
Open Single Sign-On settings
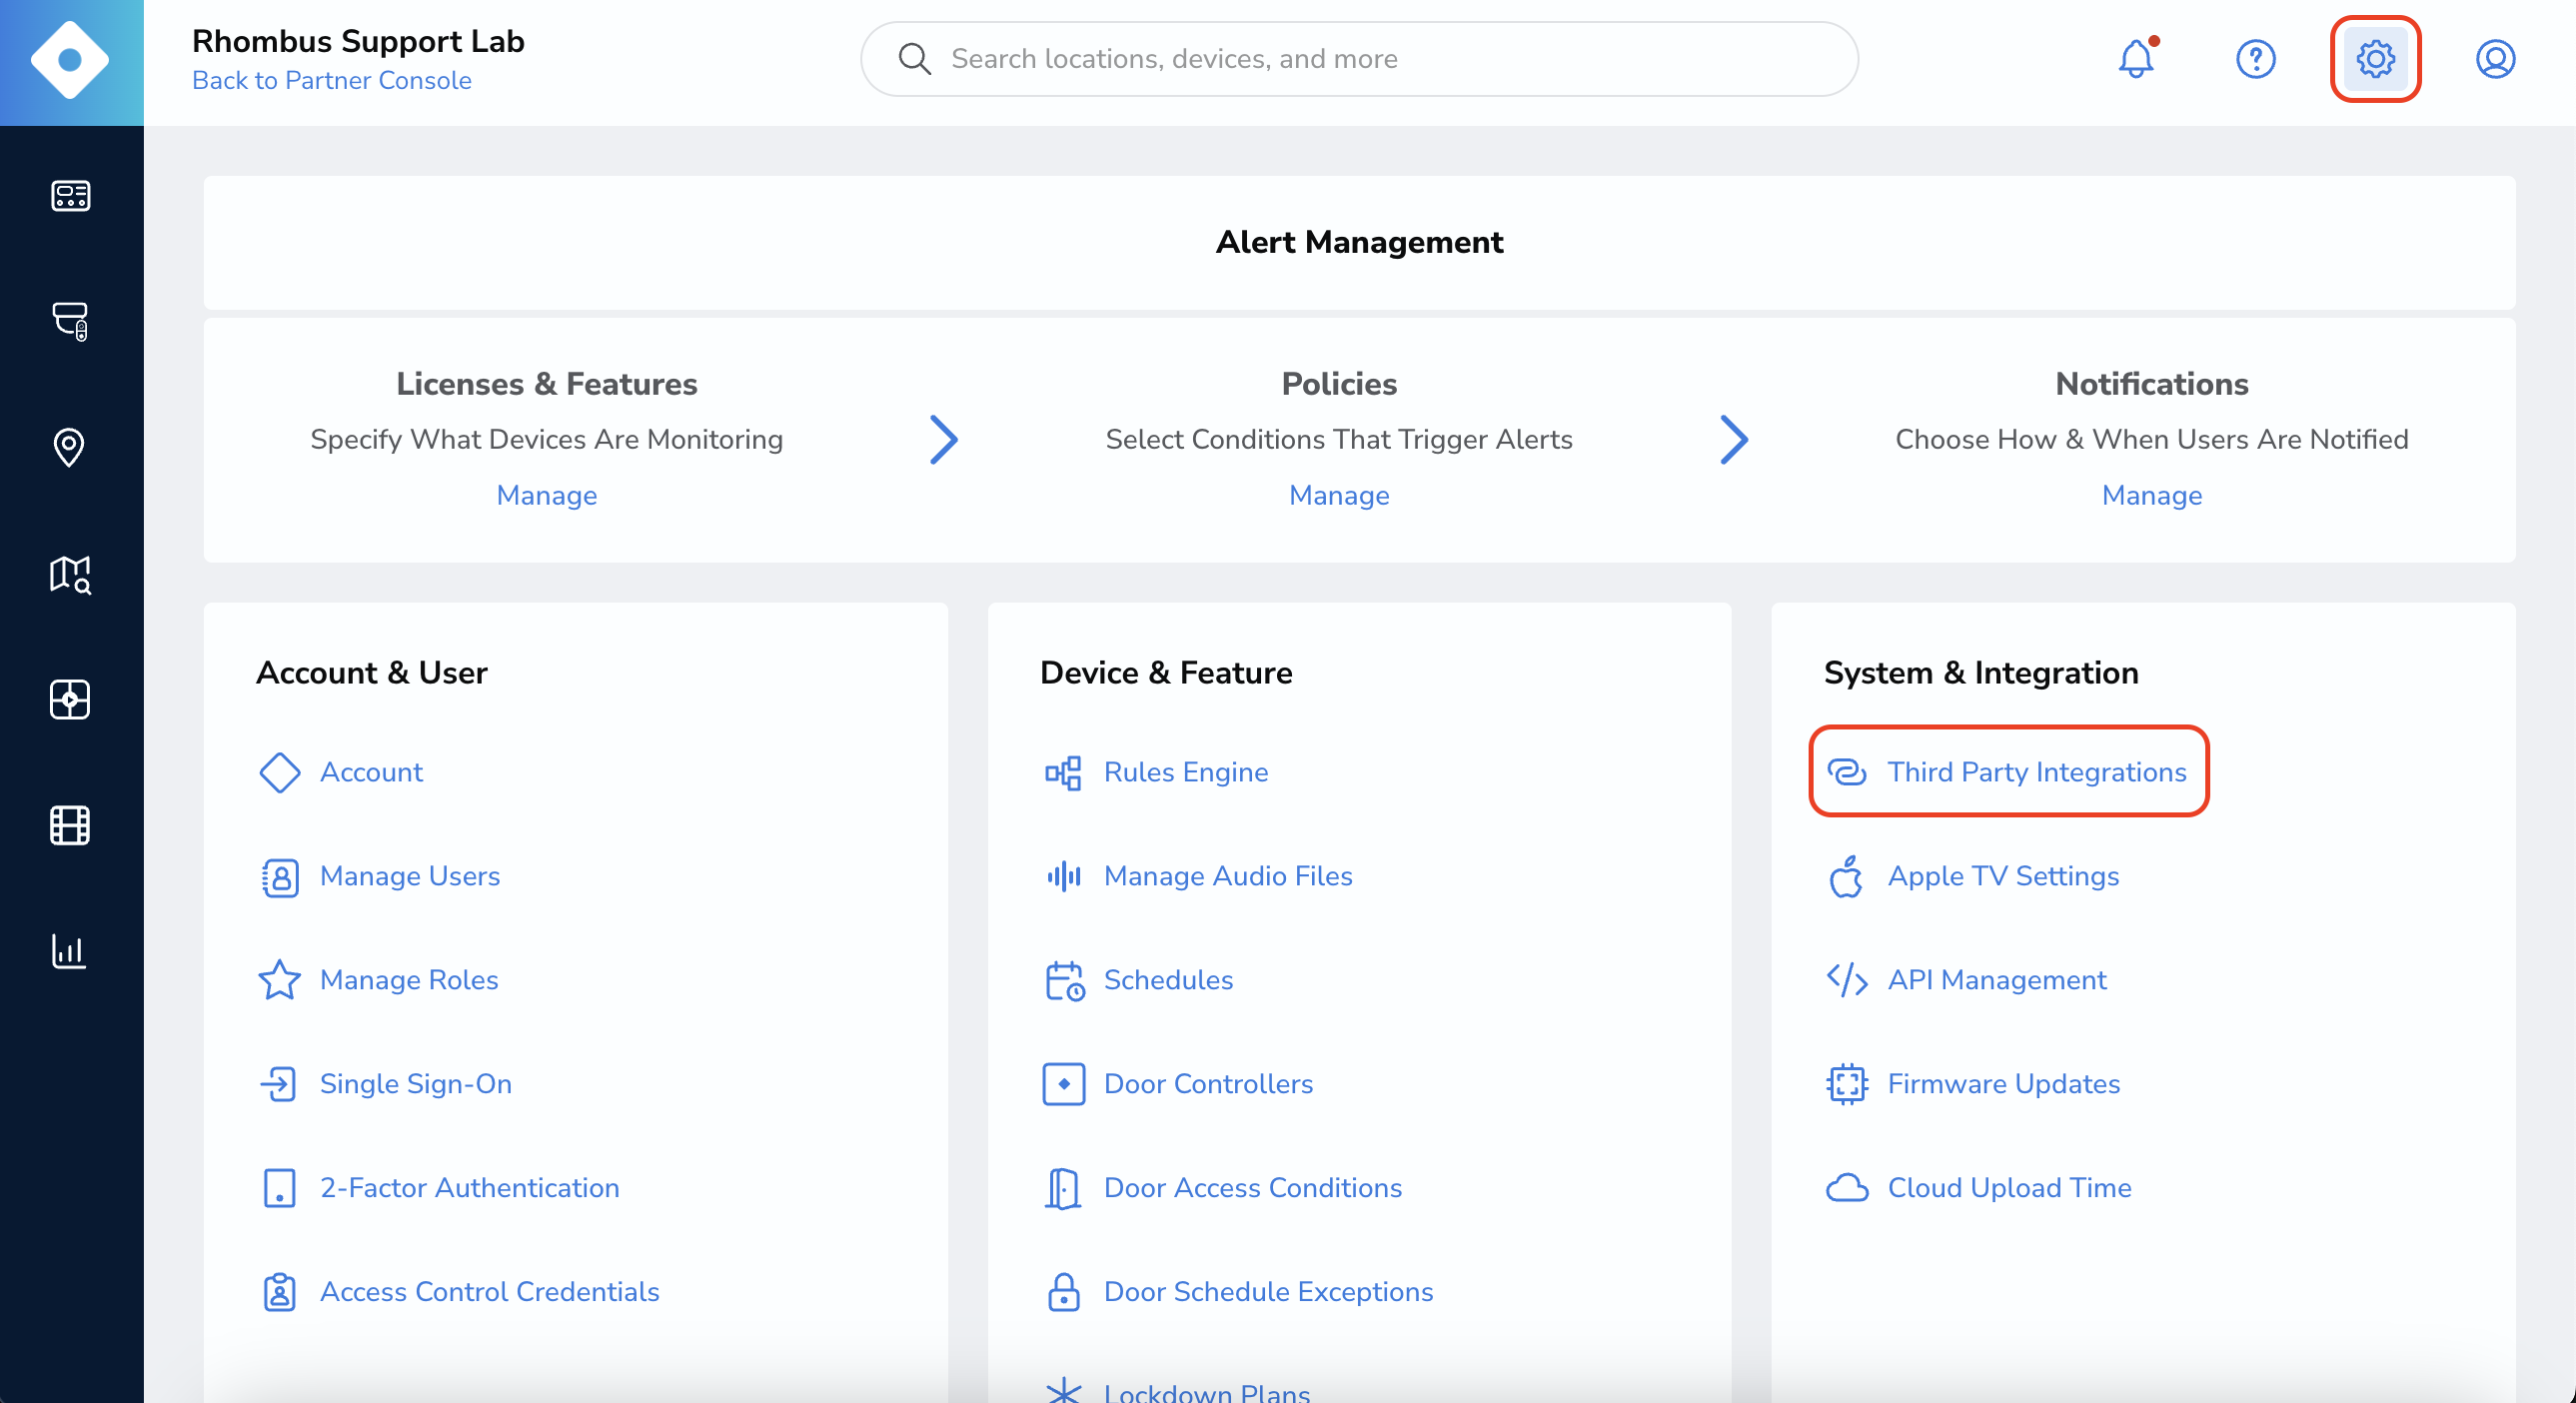click(x=416, y=1084)
